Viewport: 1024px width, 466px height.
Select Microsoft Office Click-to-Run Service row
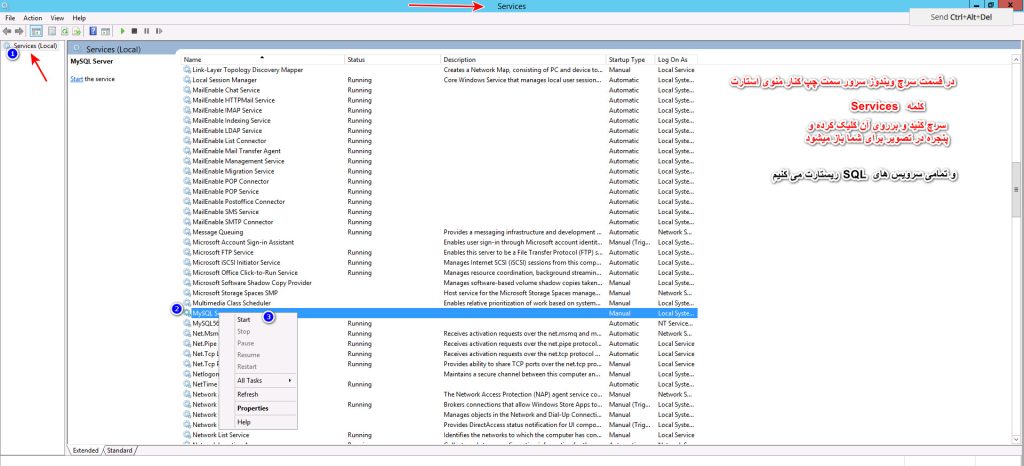(440, 272)
